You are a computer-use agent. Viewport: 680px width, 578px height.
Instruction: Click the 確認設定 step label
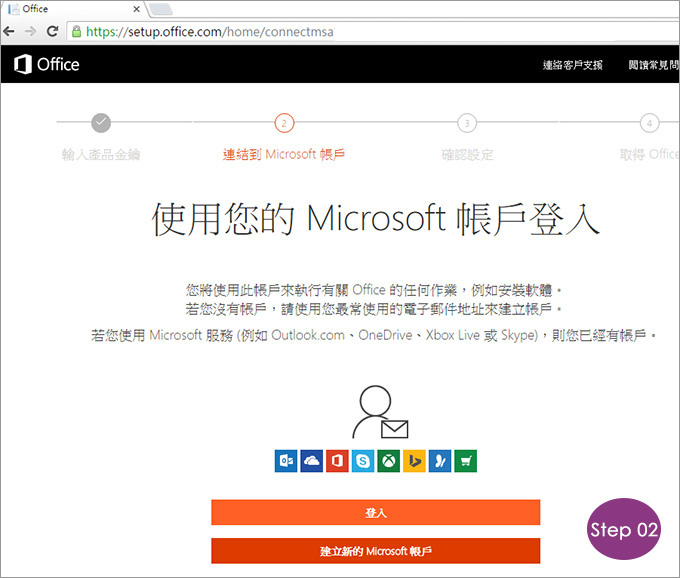[467, 154]
